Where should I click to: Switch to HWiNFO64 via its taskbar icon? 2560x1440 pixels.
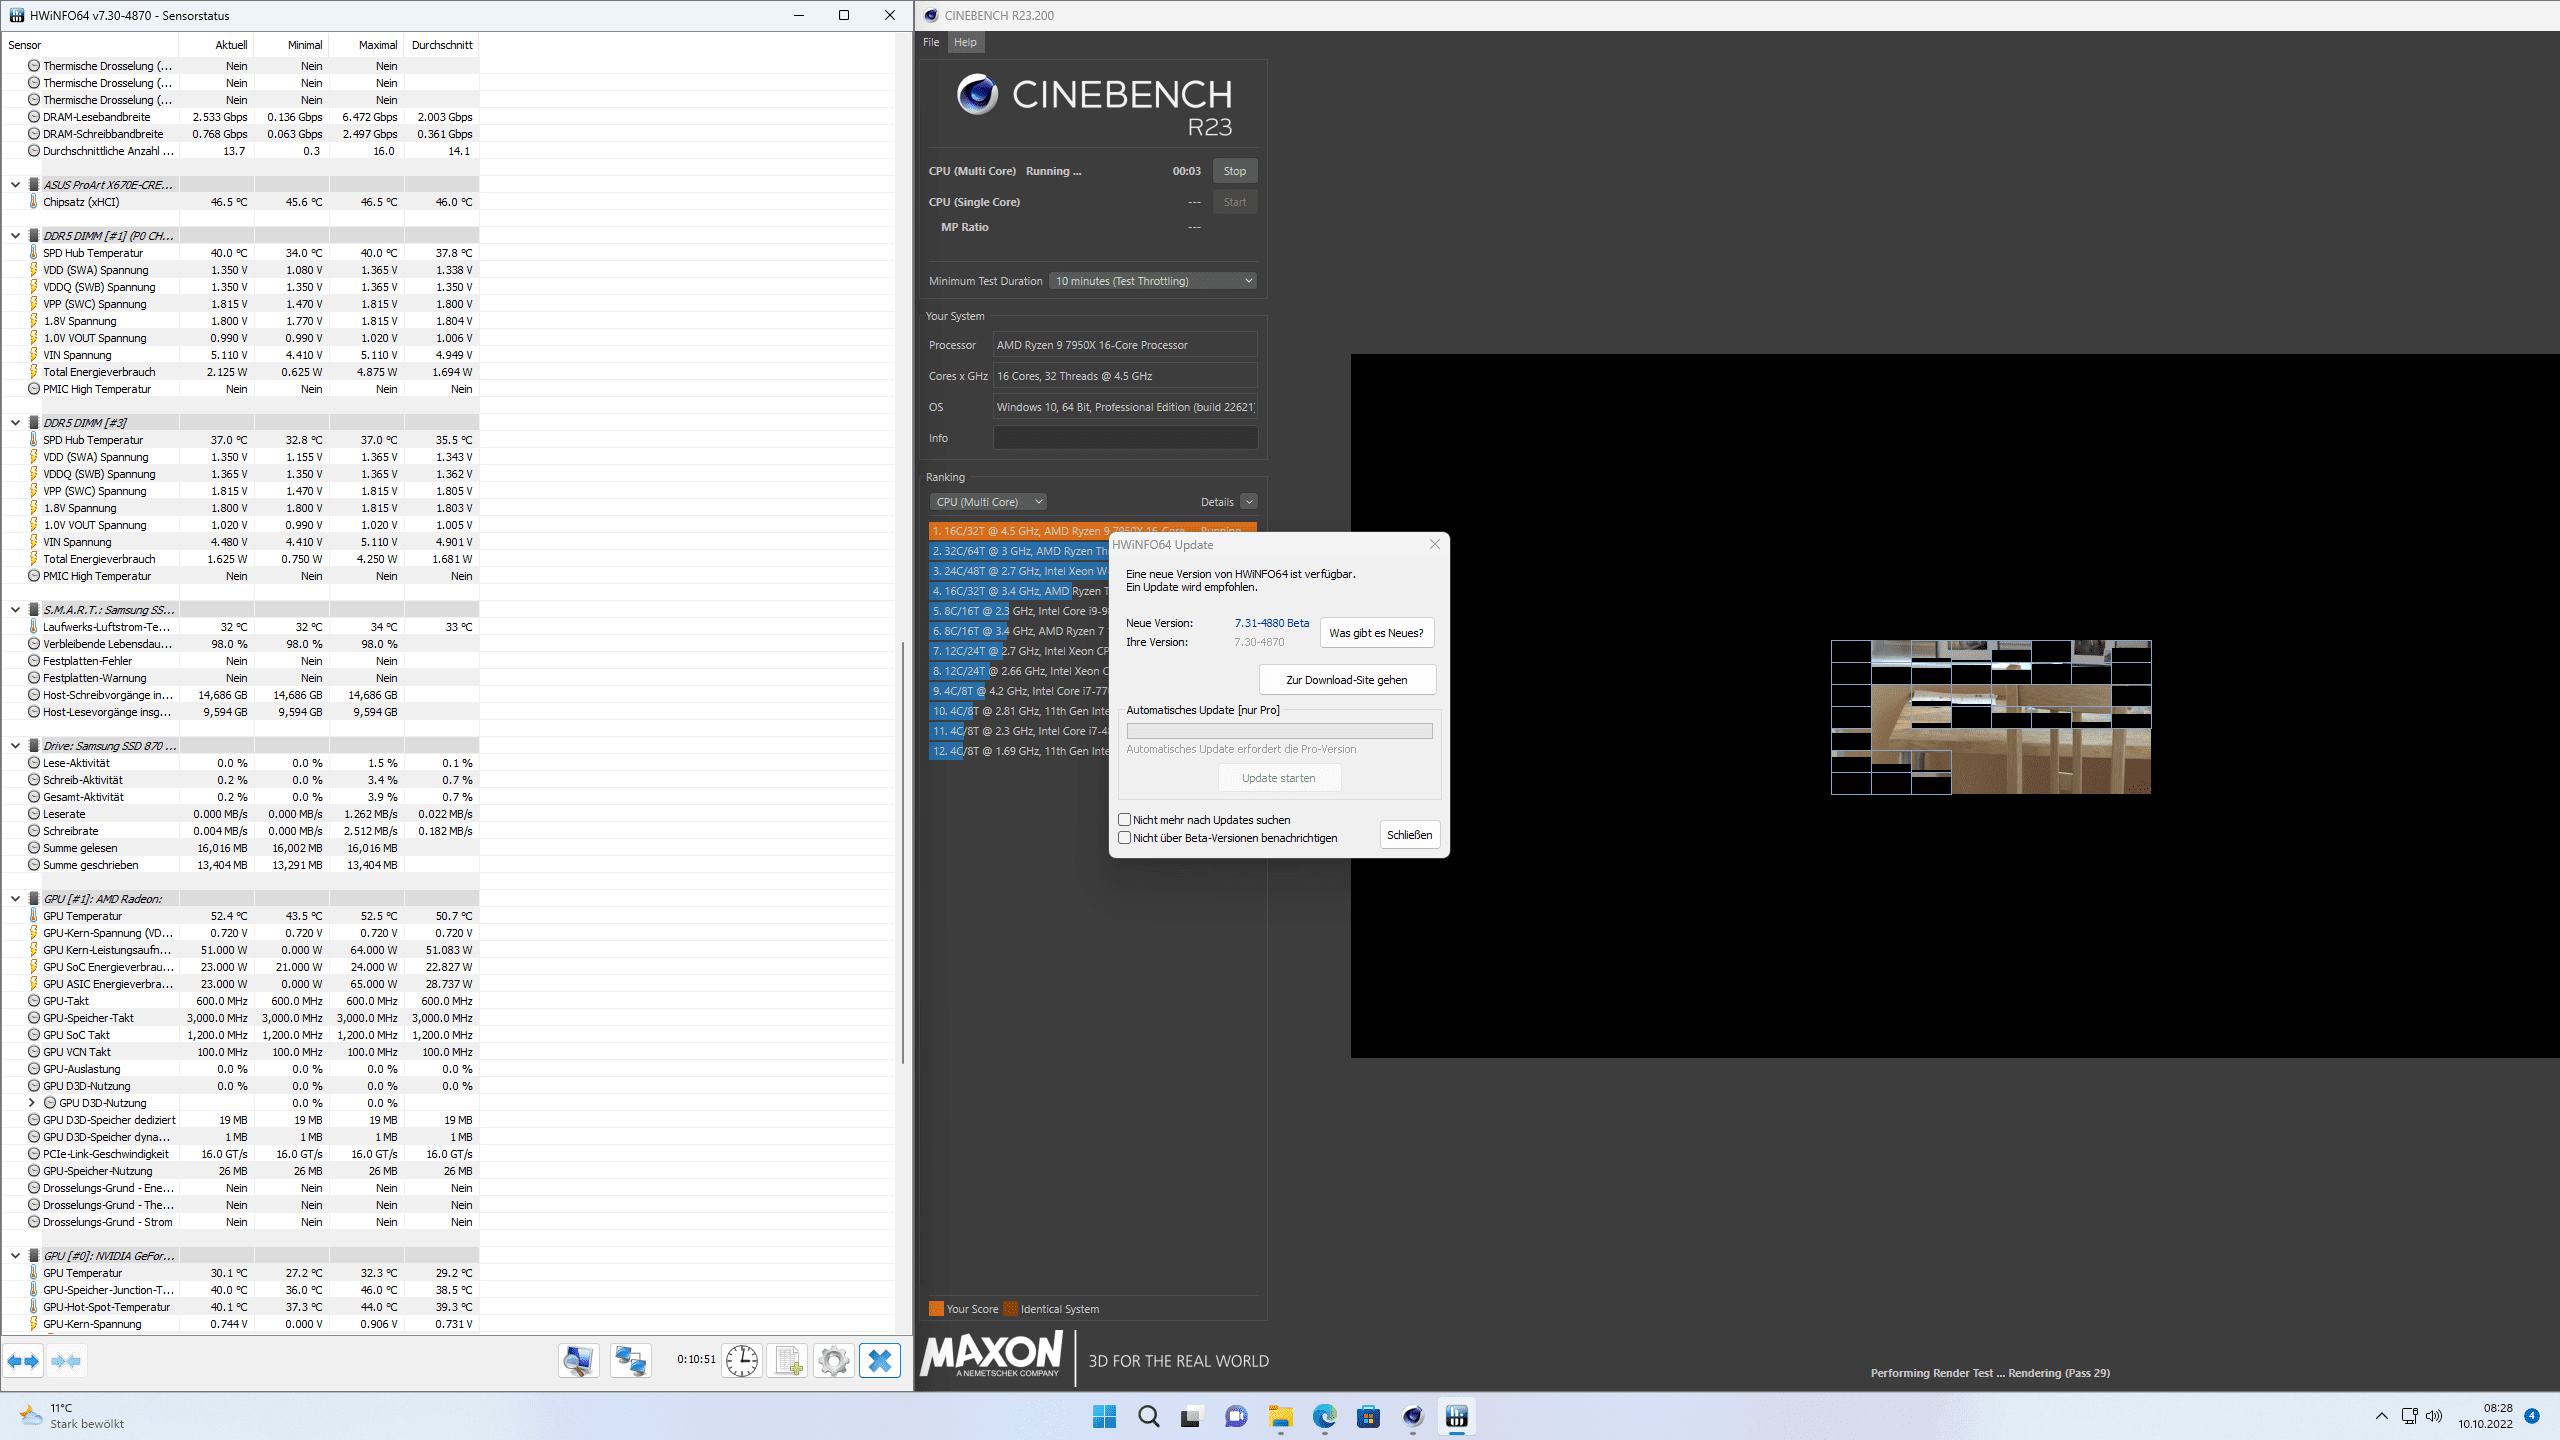[1456, 1416]
